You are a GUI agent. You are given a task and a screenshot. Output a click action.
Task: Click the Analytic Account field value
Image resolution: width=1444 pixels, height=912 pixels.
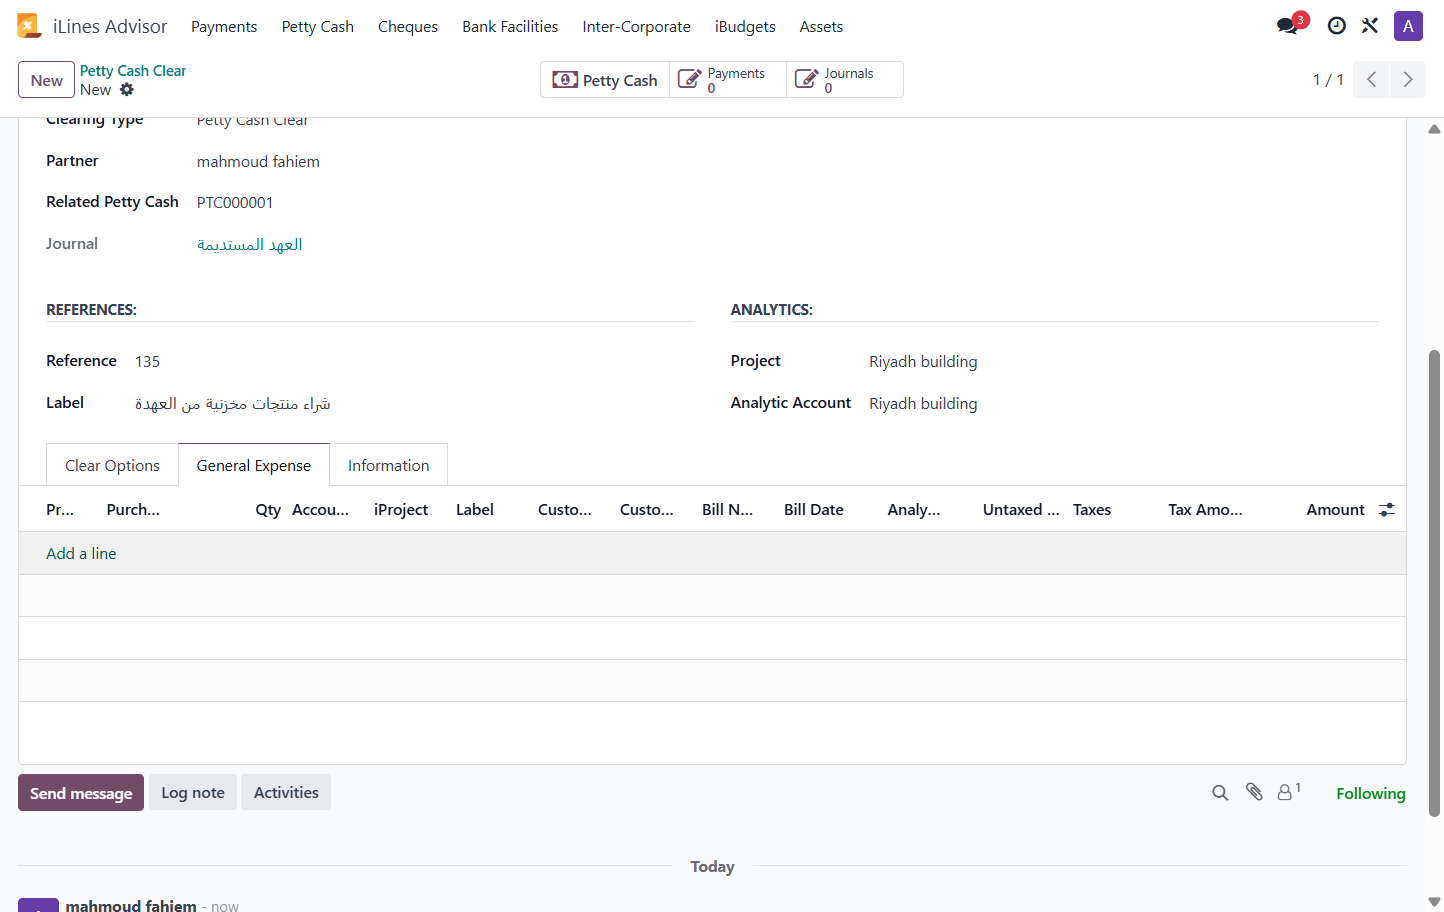[x=923, y=403]
